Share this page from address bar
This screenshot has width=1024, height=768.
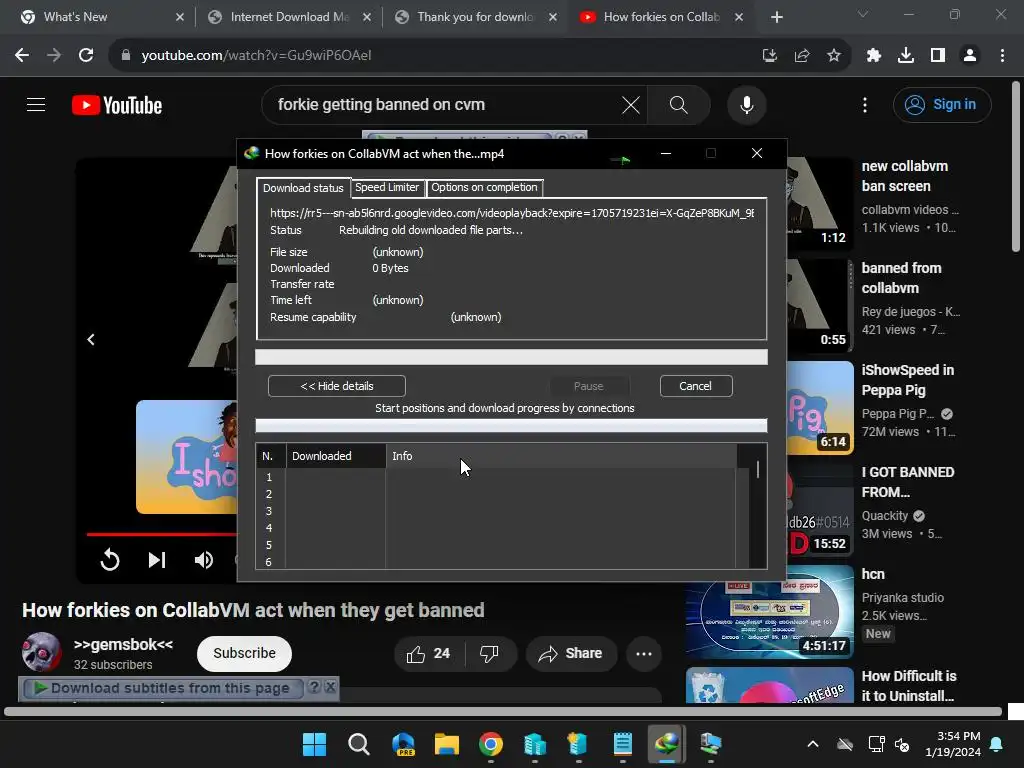coord(801,56)
